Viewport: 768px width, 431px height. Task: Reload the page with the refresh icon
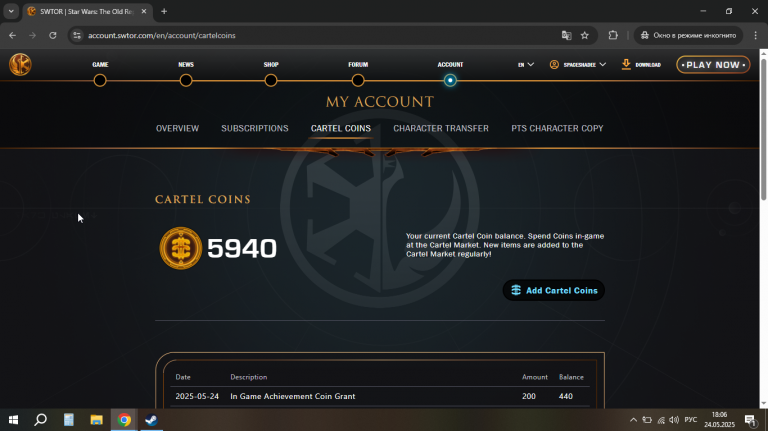(52, 35)
